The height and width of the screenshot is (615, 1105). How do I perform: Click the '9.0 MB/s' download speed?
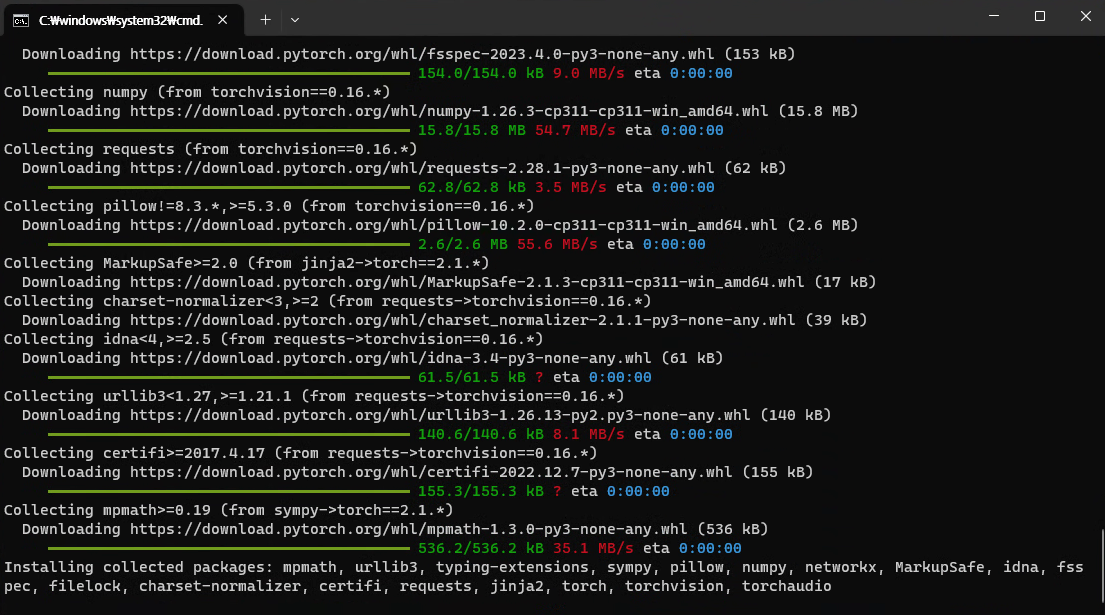pos(588,73)
